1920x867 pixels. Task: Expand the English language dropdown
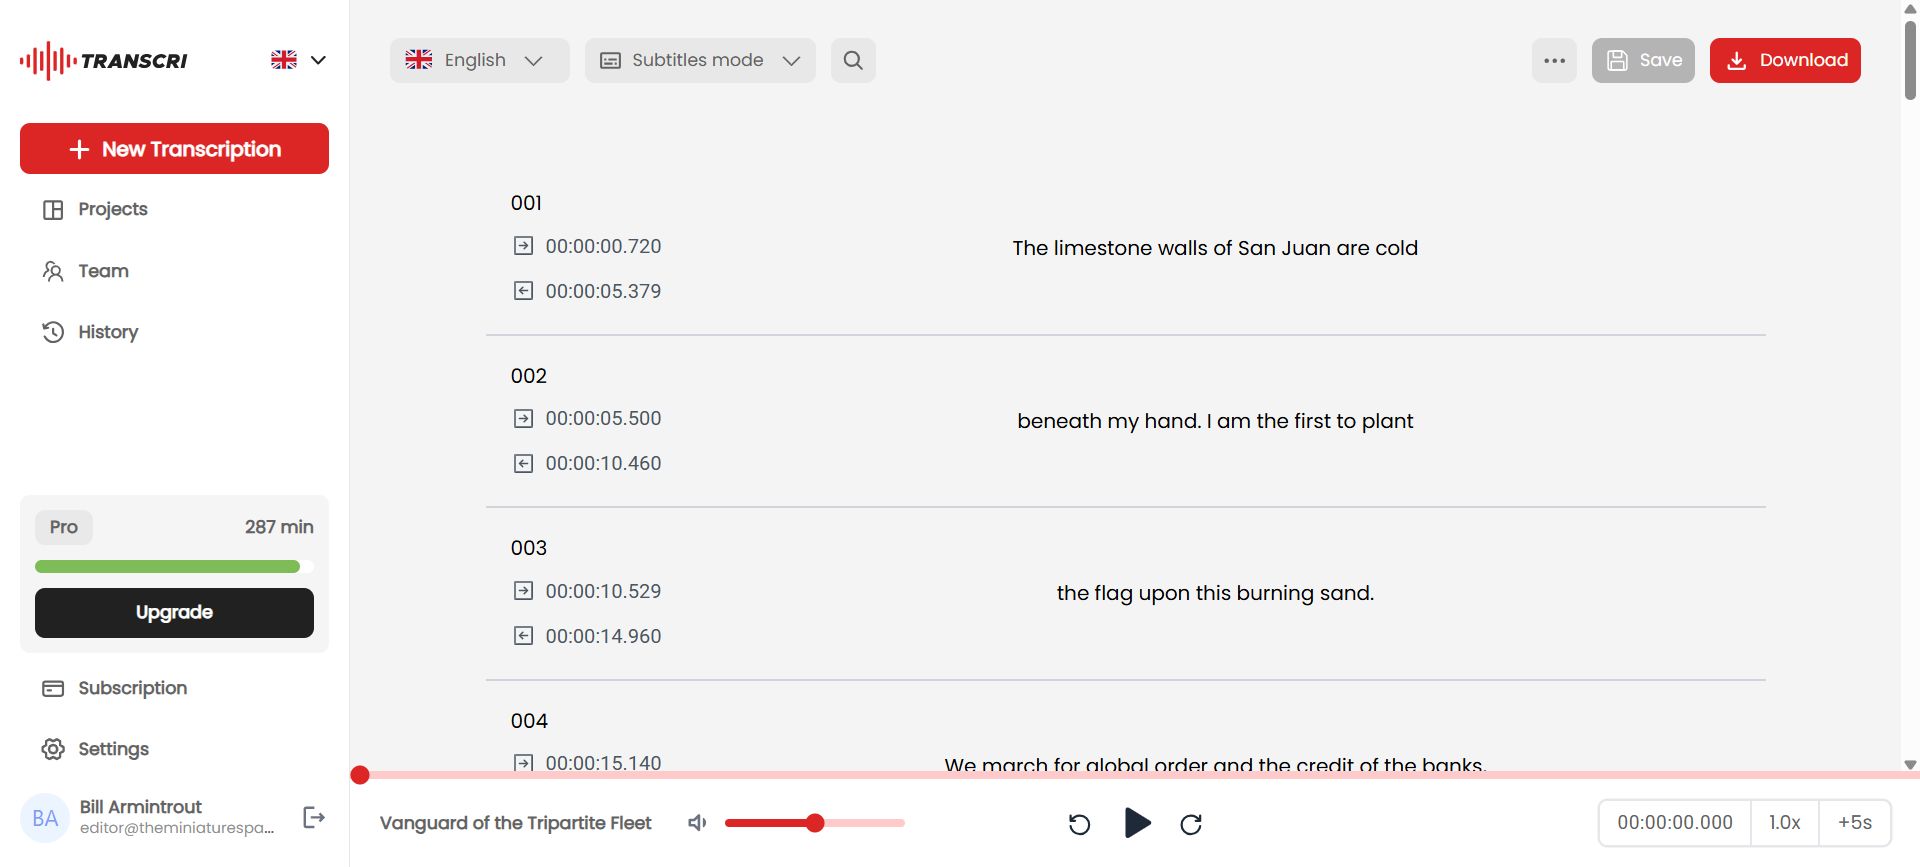479,60
